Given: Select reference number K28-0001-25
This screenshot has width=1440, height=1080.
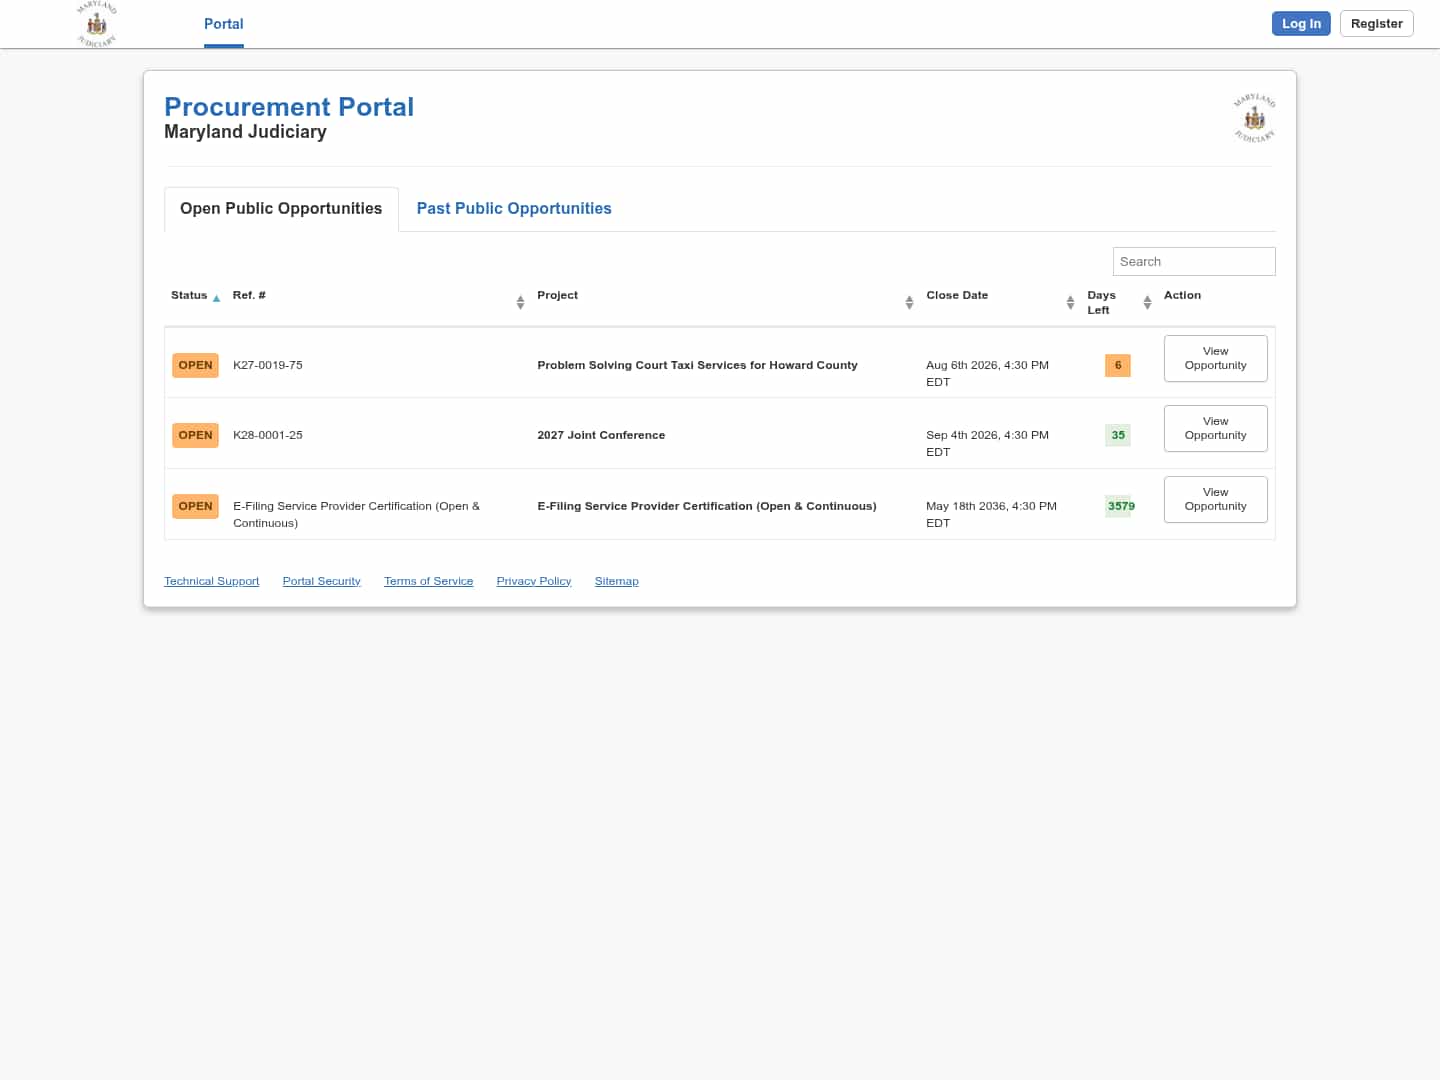Looking at the screenshot, I should click(x=268, y=435).
